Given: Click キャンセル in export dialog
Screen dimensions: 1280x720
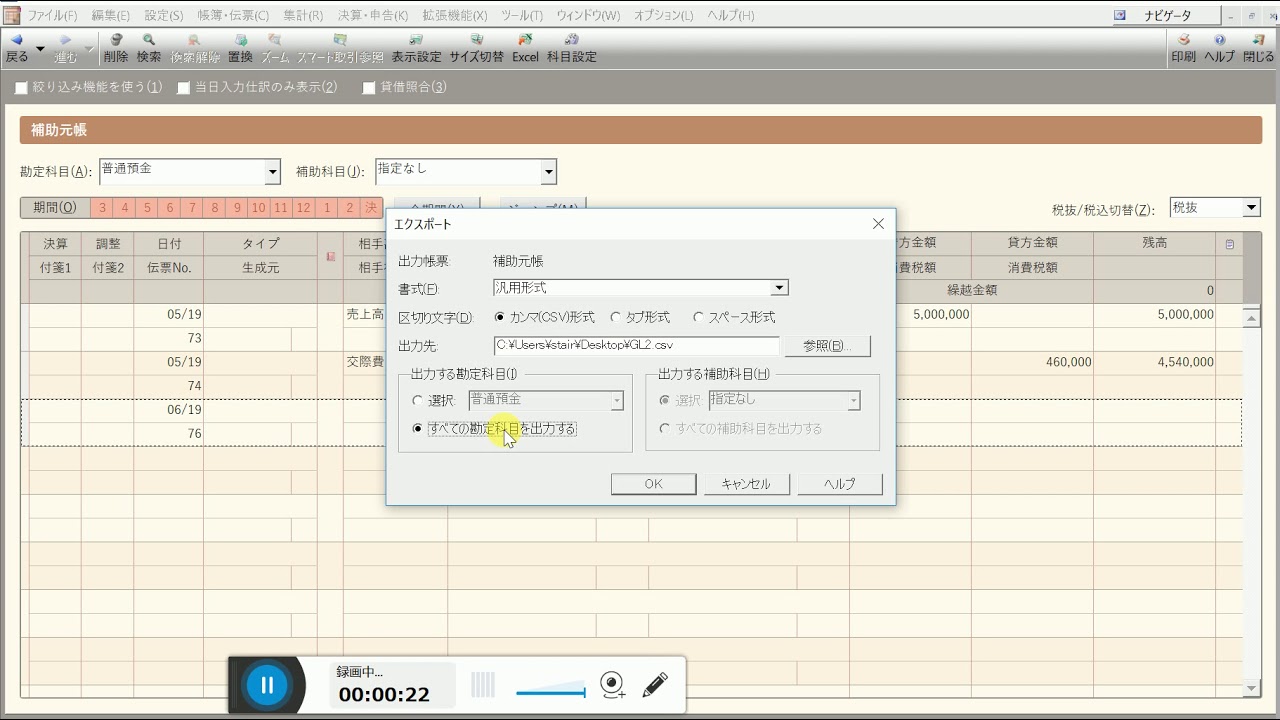Looking at the screenshot, I should 745,484.
